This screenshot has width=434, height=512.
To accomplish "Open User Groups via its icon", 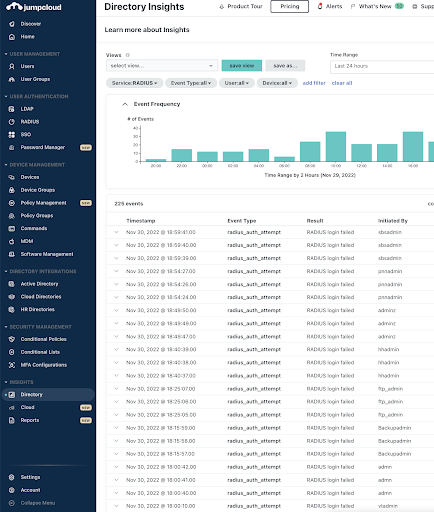I will click(x=12, y=79).
